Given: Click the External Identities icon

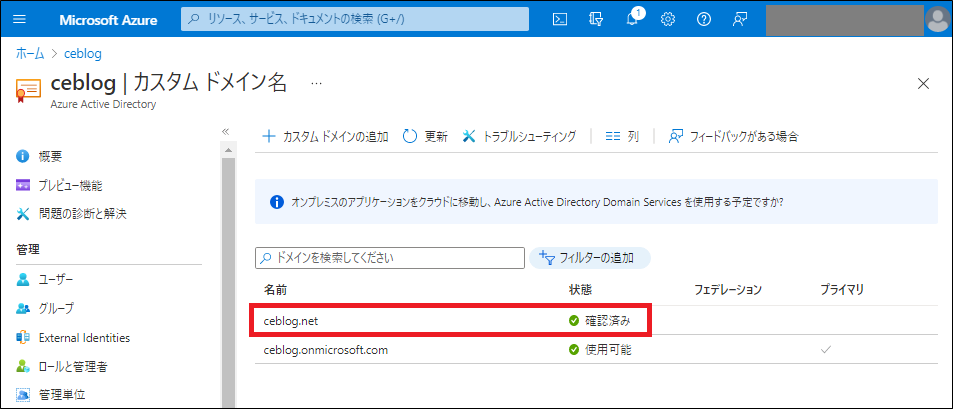Looking at the screenshot, I should [23, 337].
